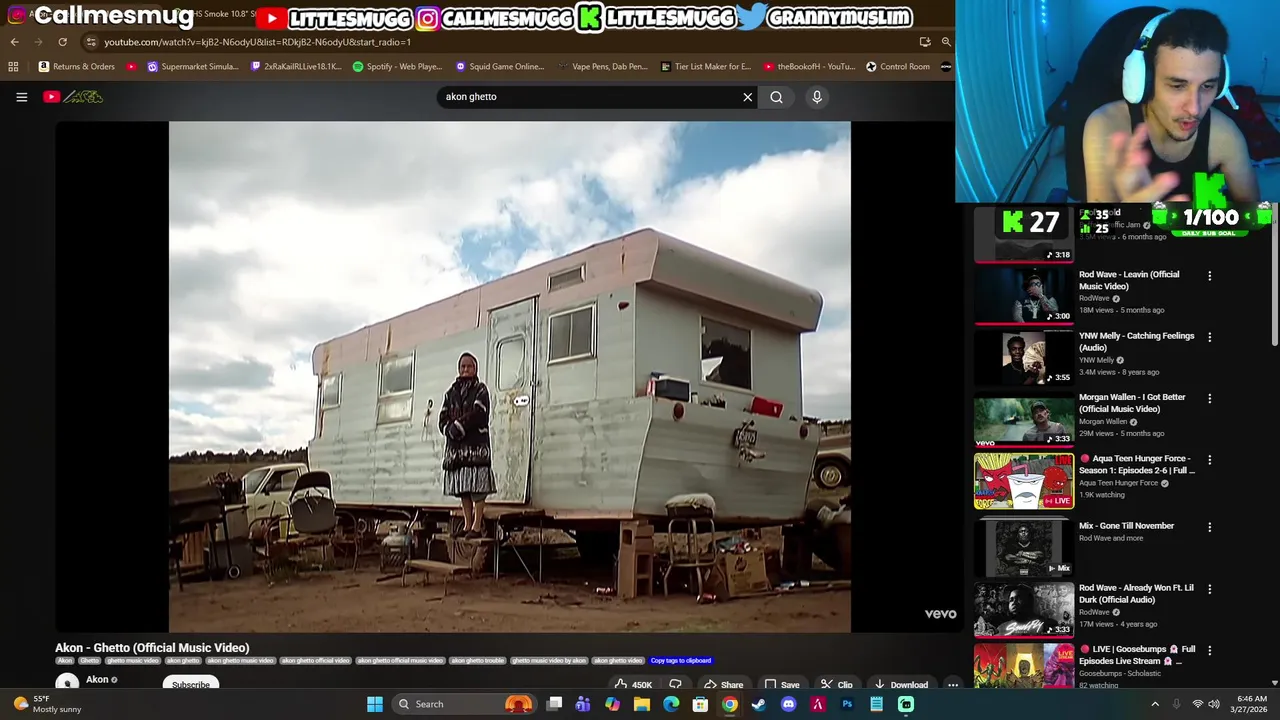Clear the 'akon ghetto' search text
Screen dimensions: 1280x720
[x=747, y=97]
